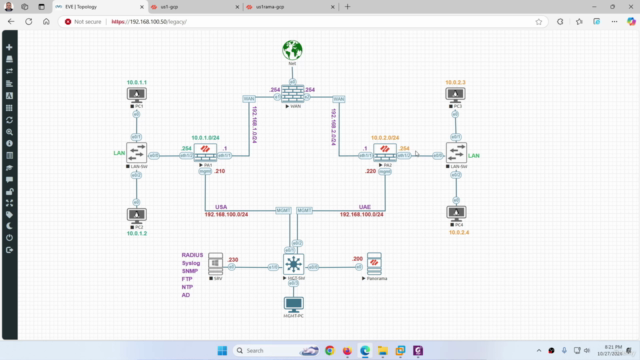The height and width of the screenshot is (360, 640).
Task: Select the Net globe cloud node
Action: click(292, 50)
